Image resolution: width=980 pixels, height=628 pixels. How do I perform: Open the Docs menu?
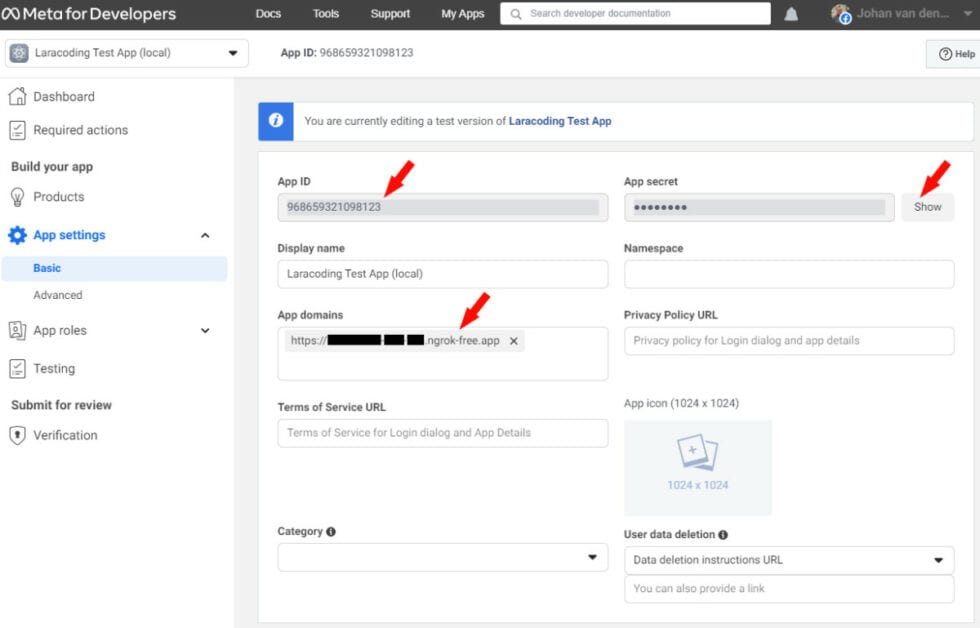click(268, 14)
